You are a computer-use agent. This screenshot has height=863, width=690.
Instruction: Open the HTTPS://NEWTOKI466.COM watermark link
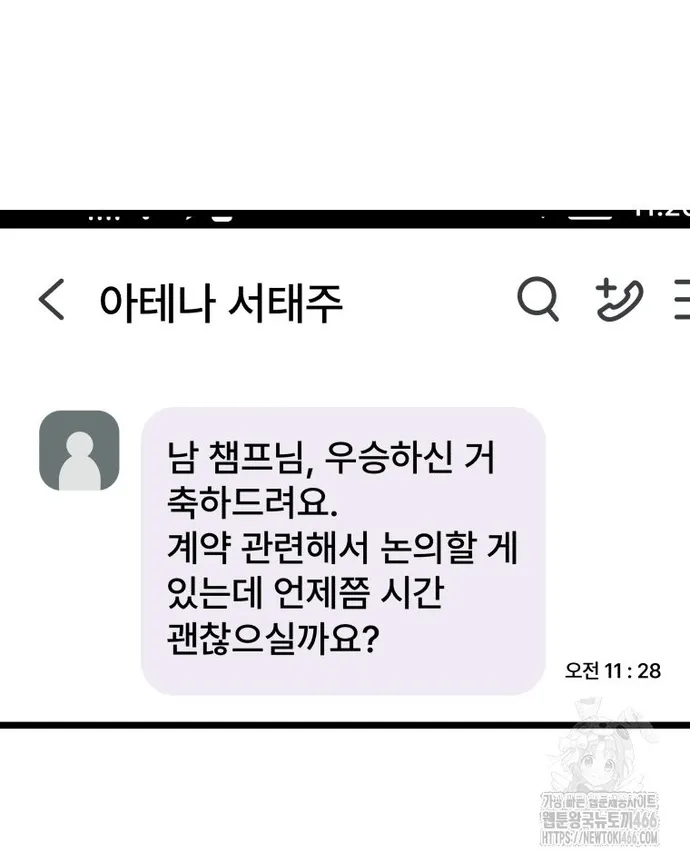[600, 838]
